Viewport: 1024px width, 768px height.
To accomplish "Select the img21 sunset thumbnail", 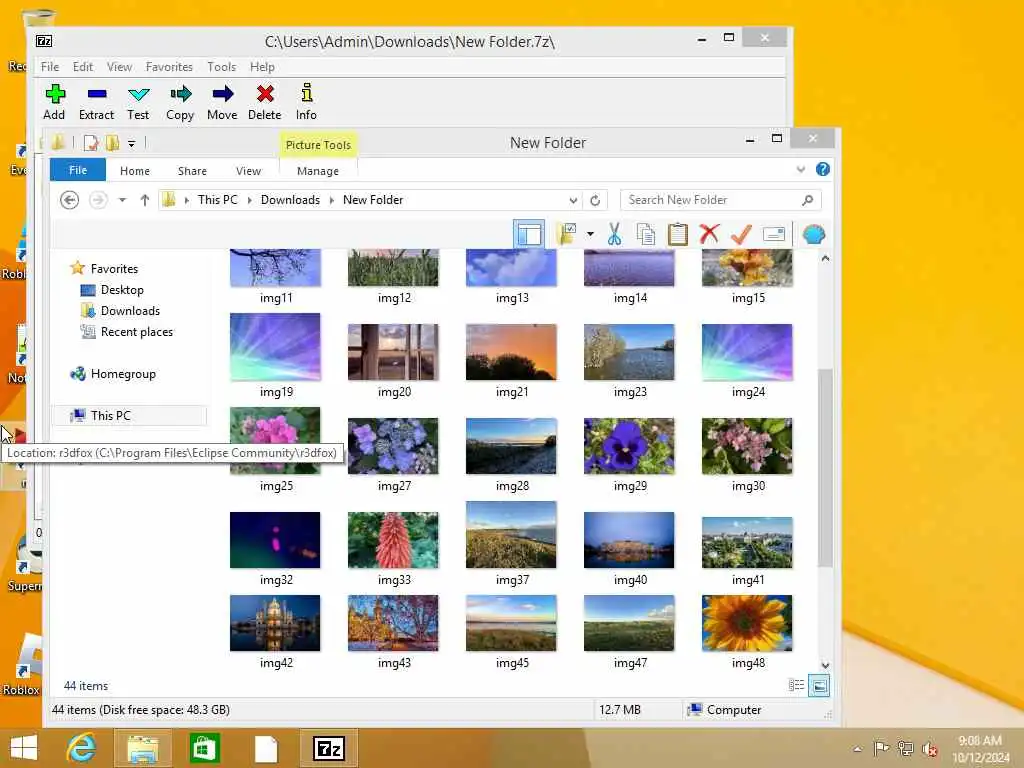I will click(x=511, y=352).
